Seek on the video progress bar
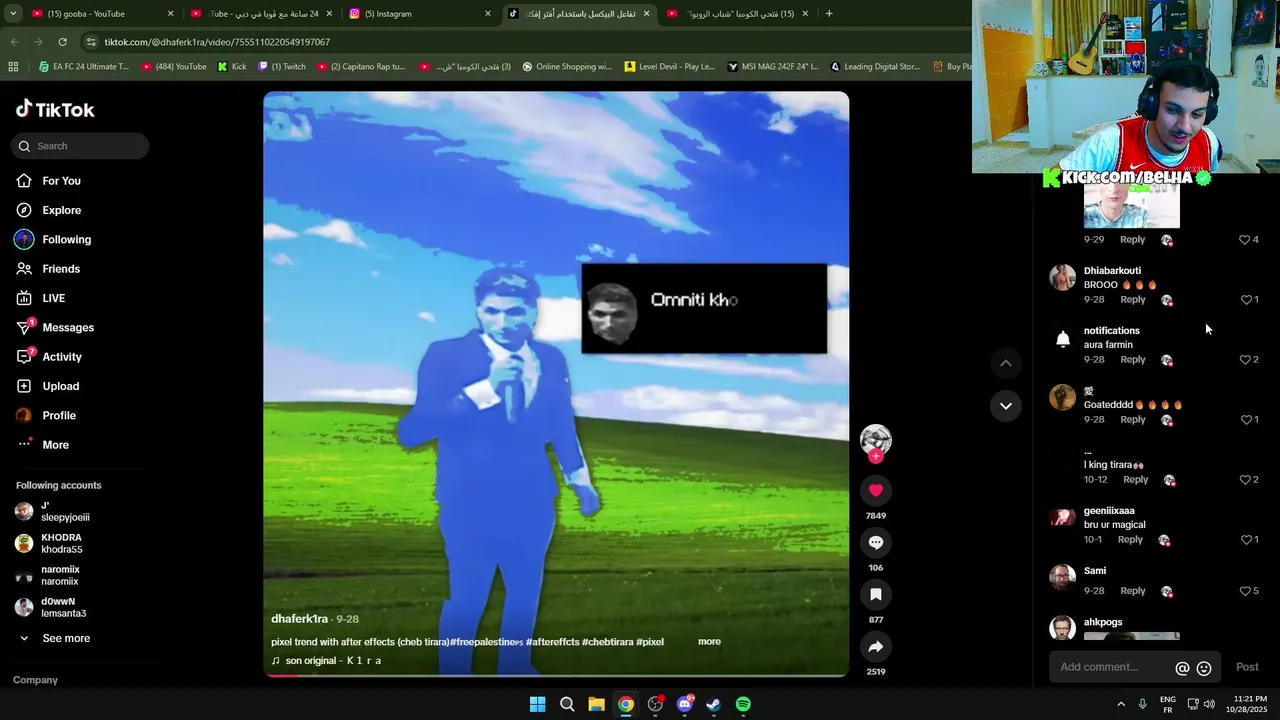The width and height of the screenshot is (1280, 720). coord(556,675)
